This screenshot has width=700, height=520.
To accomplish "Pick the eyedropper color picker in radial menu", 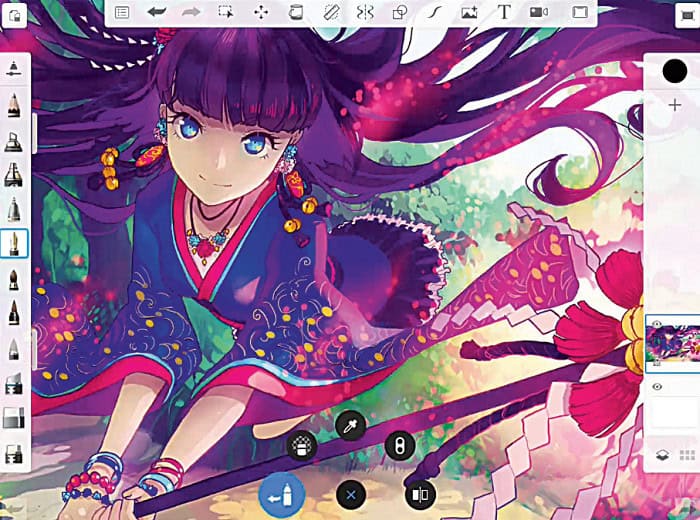I will pos(350,425).
